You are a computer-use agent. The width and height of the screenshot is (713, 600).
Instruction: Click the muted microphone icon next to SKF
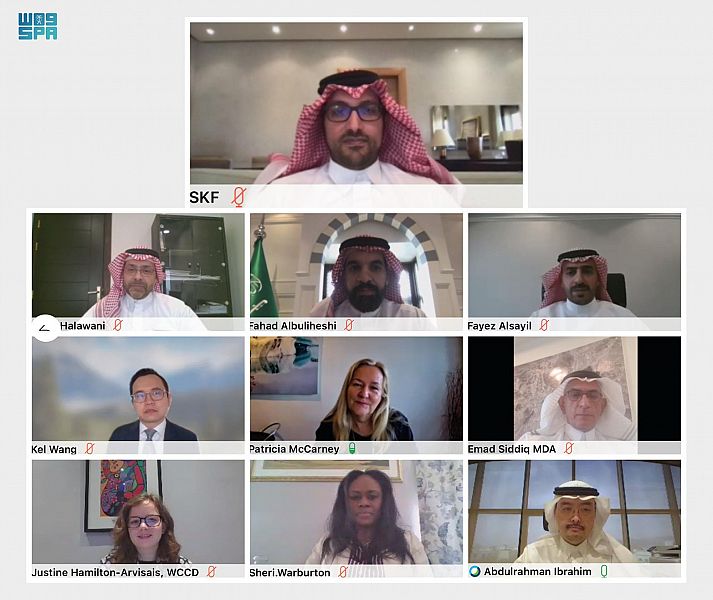pyautogui.click(x=238, y=197)
